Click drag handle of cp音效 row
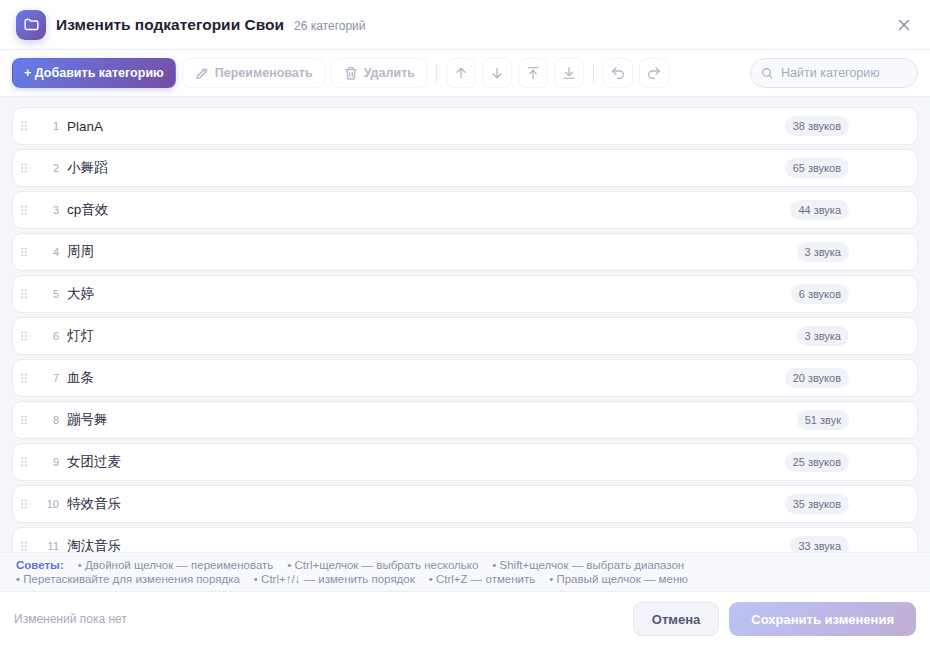This screenshot has height=646, width=930. (24, 210)
